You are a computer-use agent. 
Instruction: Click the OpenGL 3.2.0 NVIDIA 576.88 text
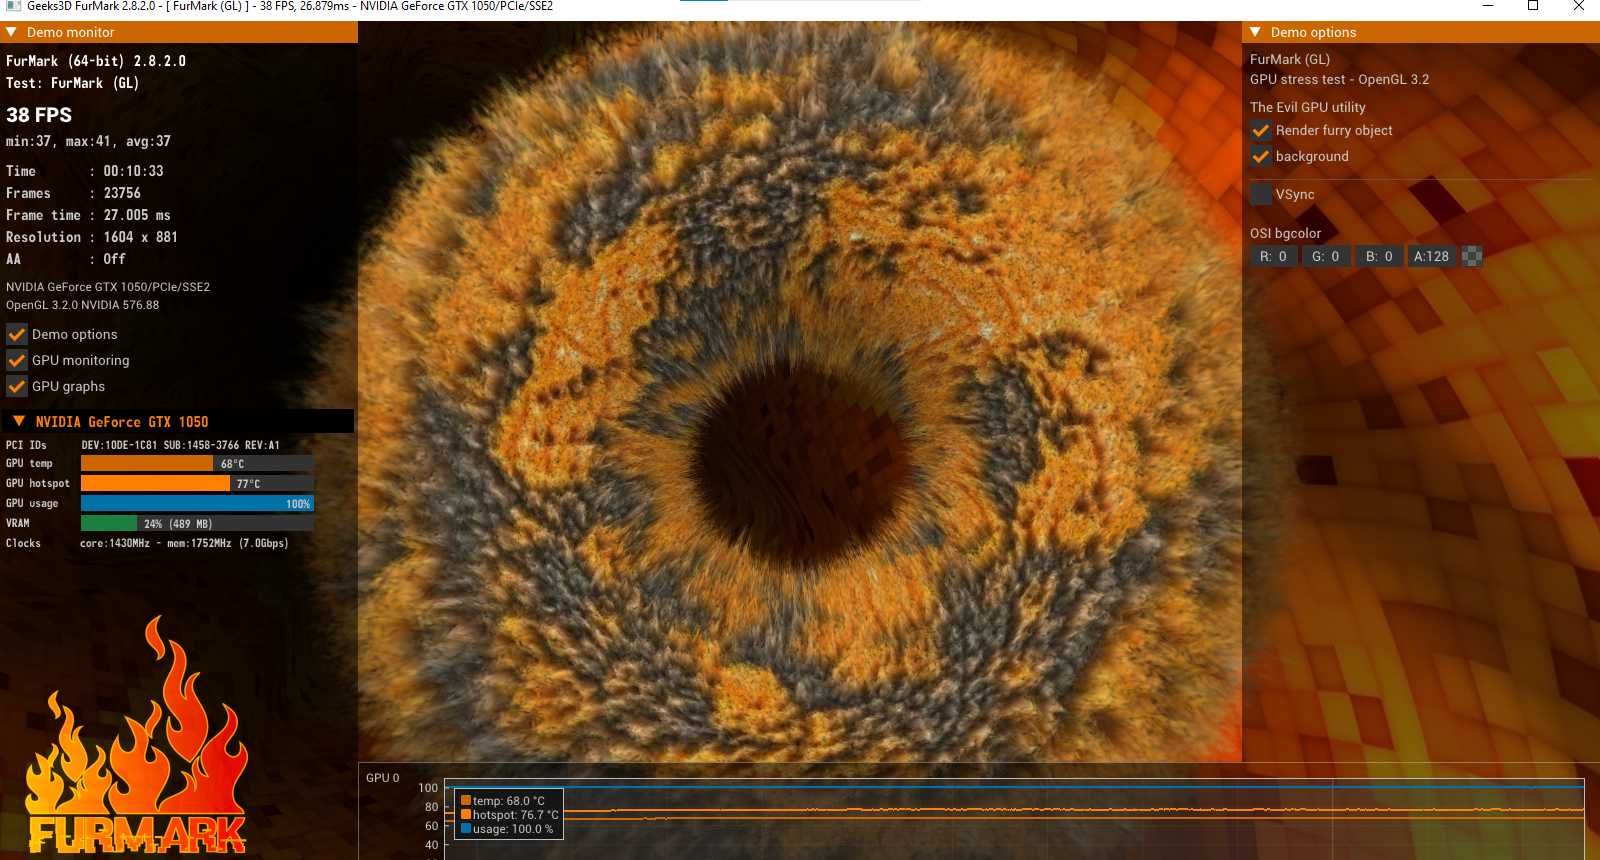point(82,305)
